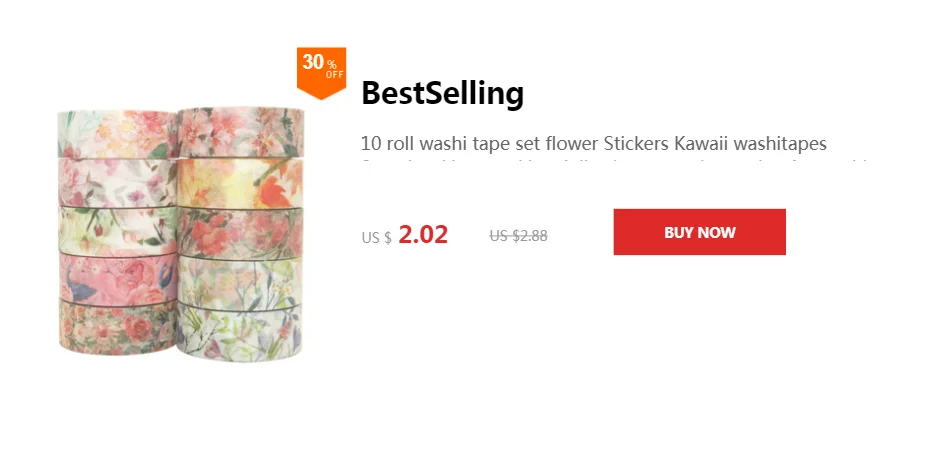Click the red BUY NOW button
Viewport: 943px width, 469px height.
point(699,232)
